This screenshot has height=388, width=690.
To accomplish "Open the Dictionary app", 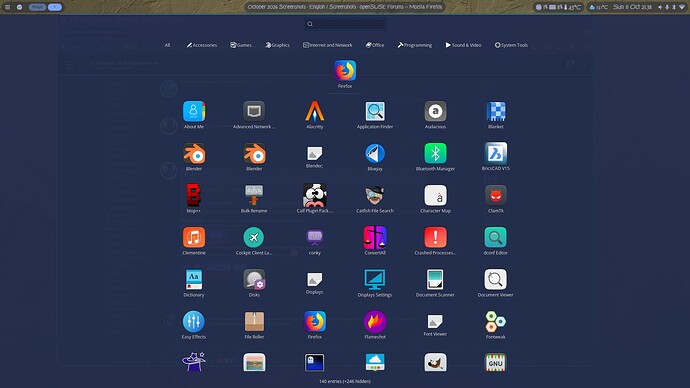I will point(194,283).
